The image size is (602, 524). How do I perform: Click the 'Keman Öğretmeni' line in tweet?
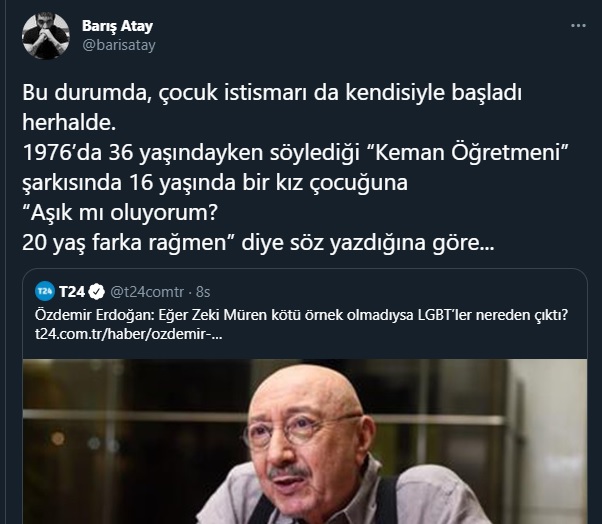point(295,153)
